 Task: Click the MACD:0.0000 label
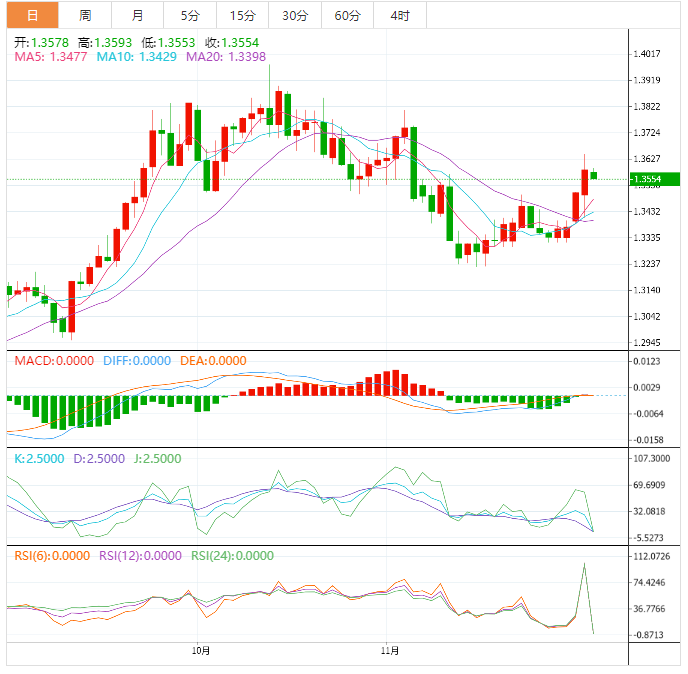coord(54,361)
